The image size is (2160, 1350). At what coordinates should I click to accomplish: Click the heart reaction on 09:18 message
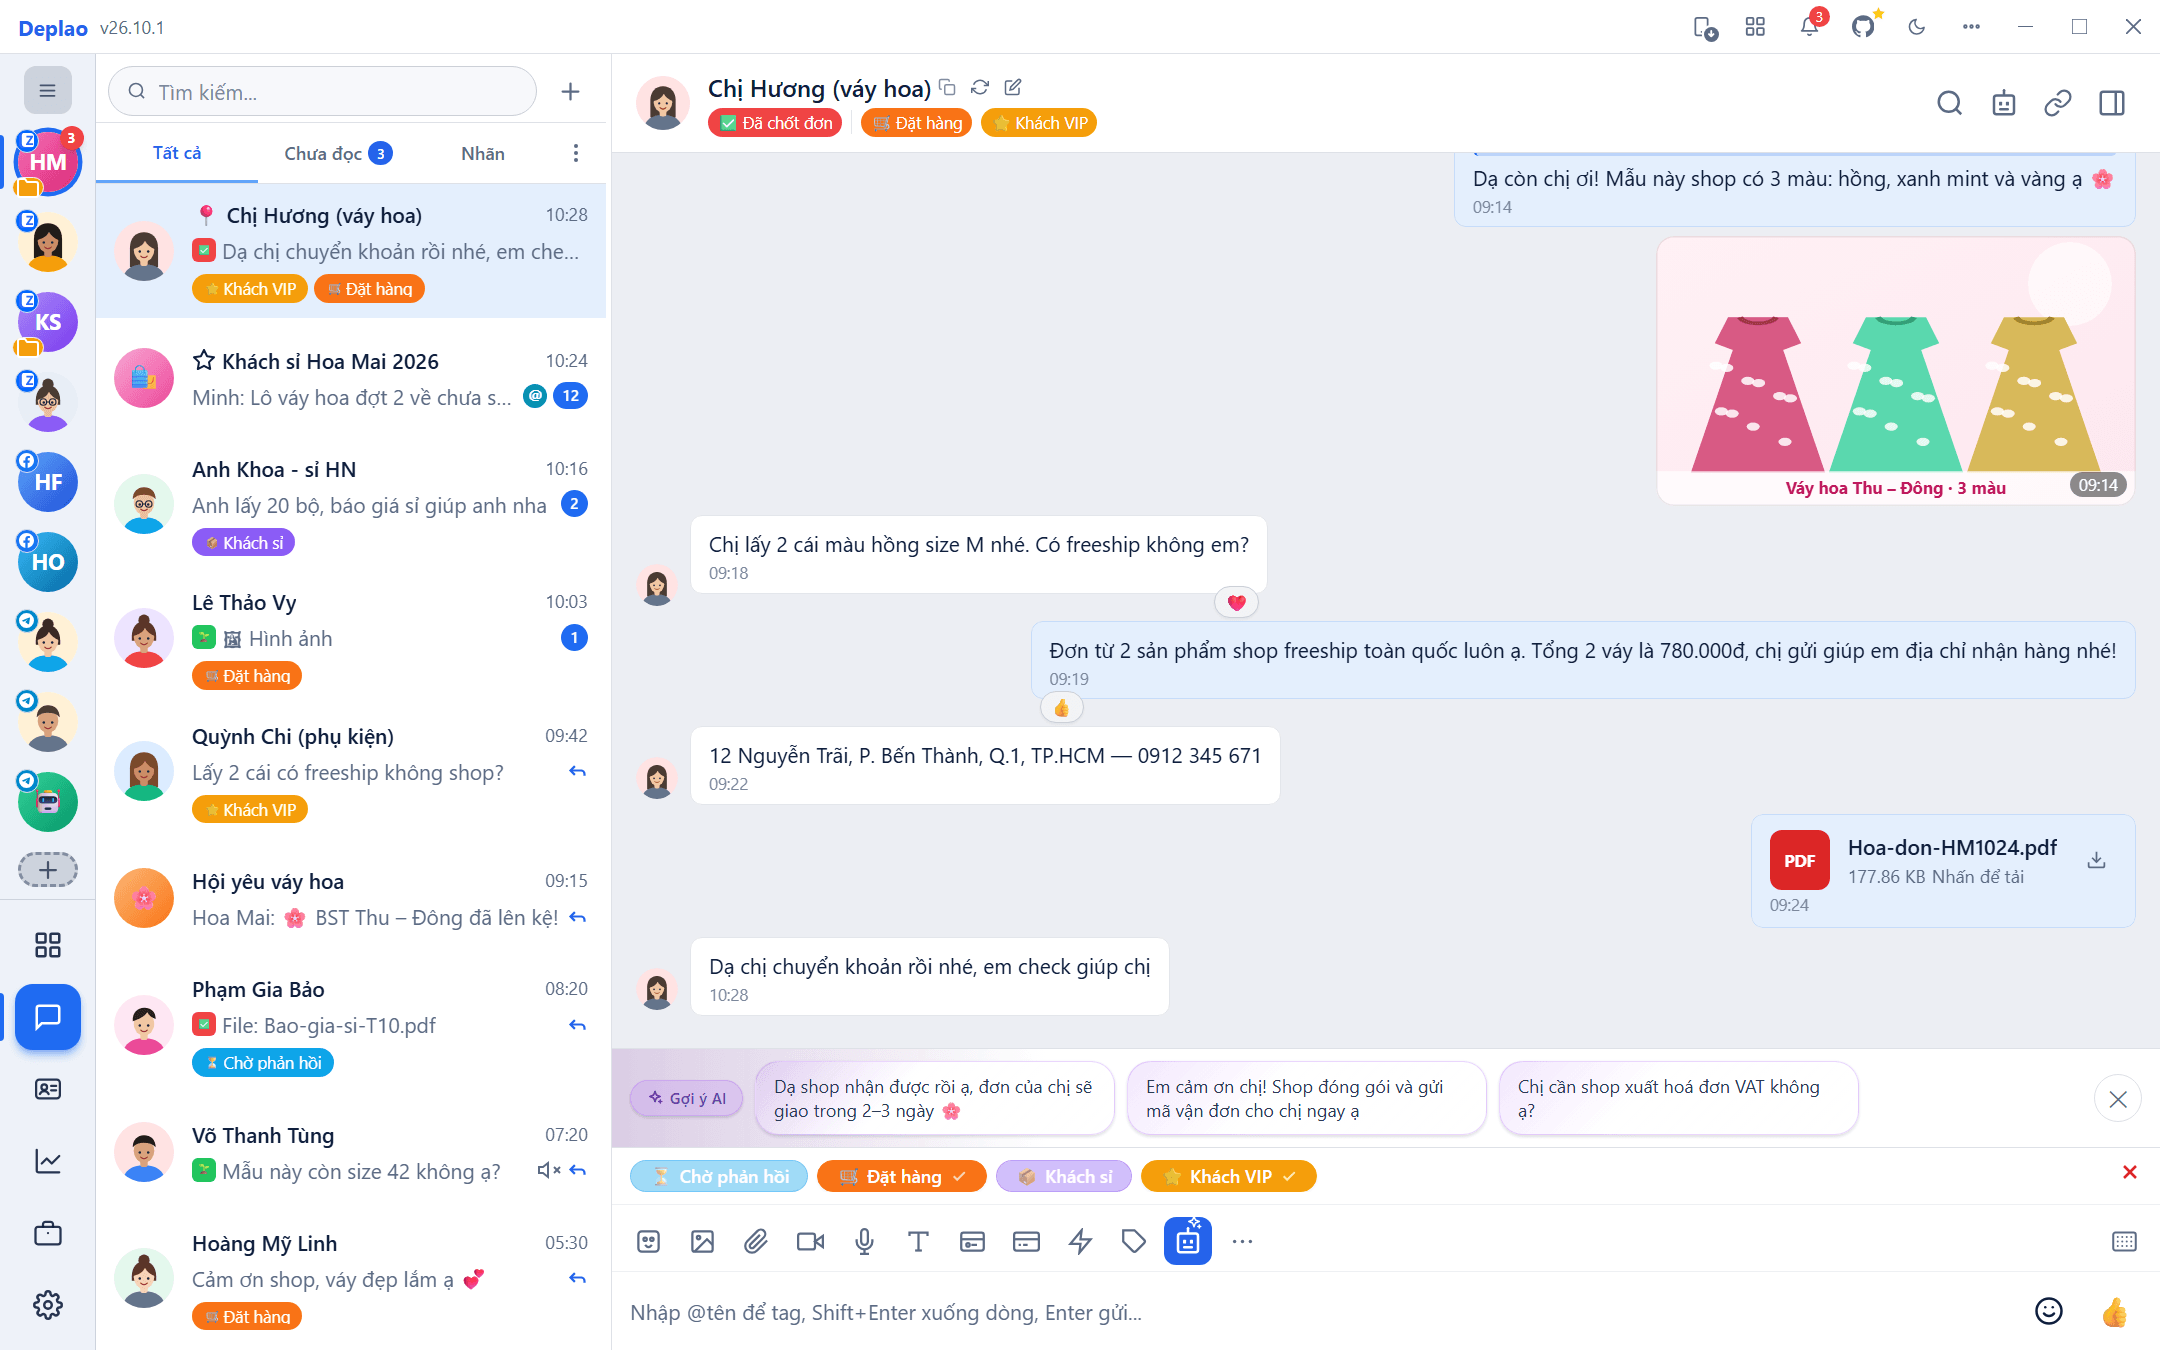point(1236,603)
